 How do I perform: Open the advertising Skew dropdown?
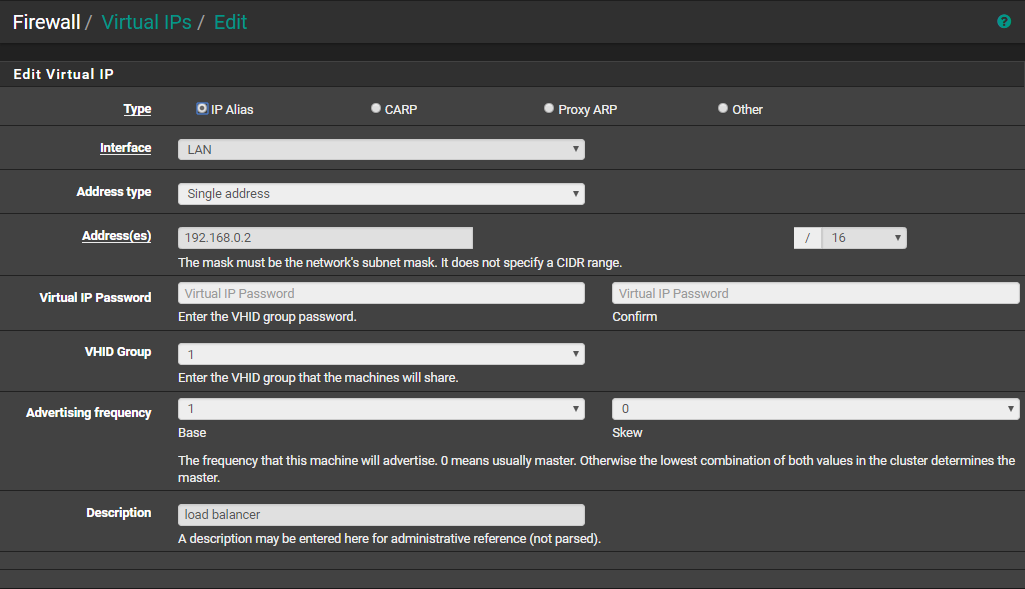[815, 409]
